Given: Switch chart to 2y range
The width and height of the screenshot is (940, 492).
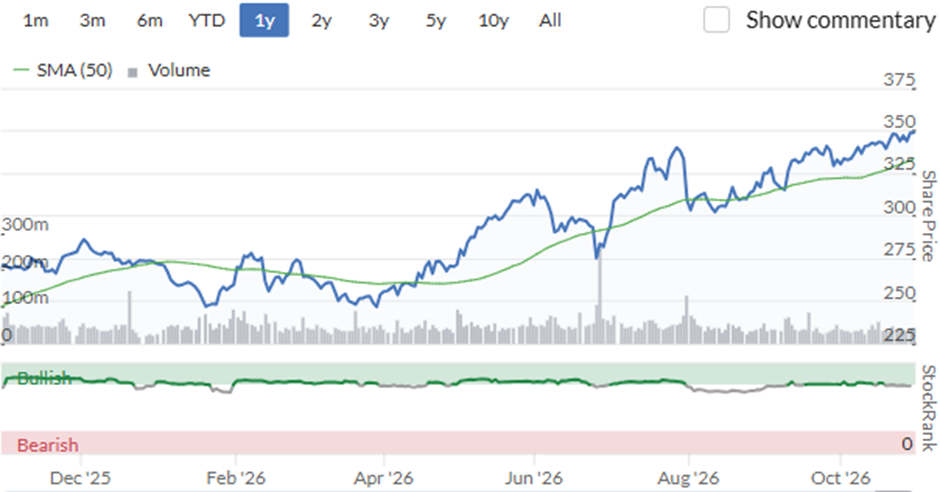Looking at the screenshot, I should 321,20.
